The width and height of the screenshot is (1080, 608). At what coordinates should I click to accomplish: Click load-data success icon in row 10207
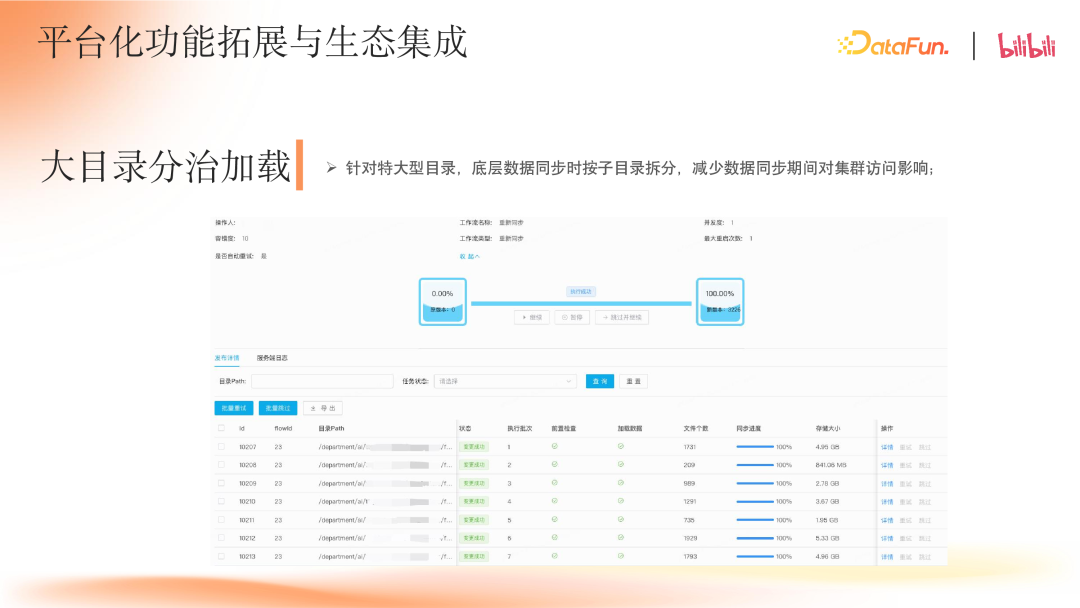tap(621, 446)
